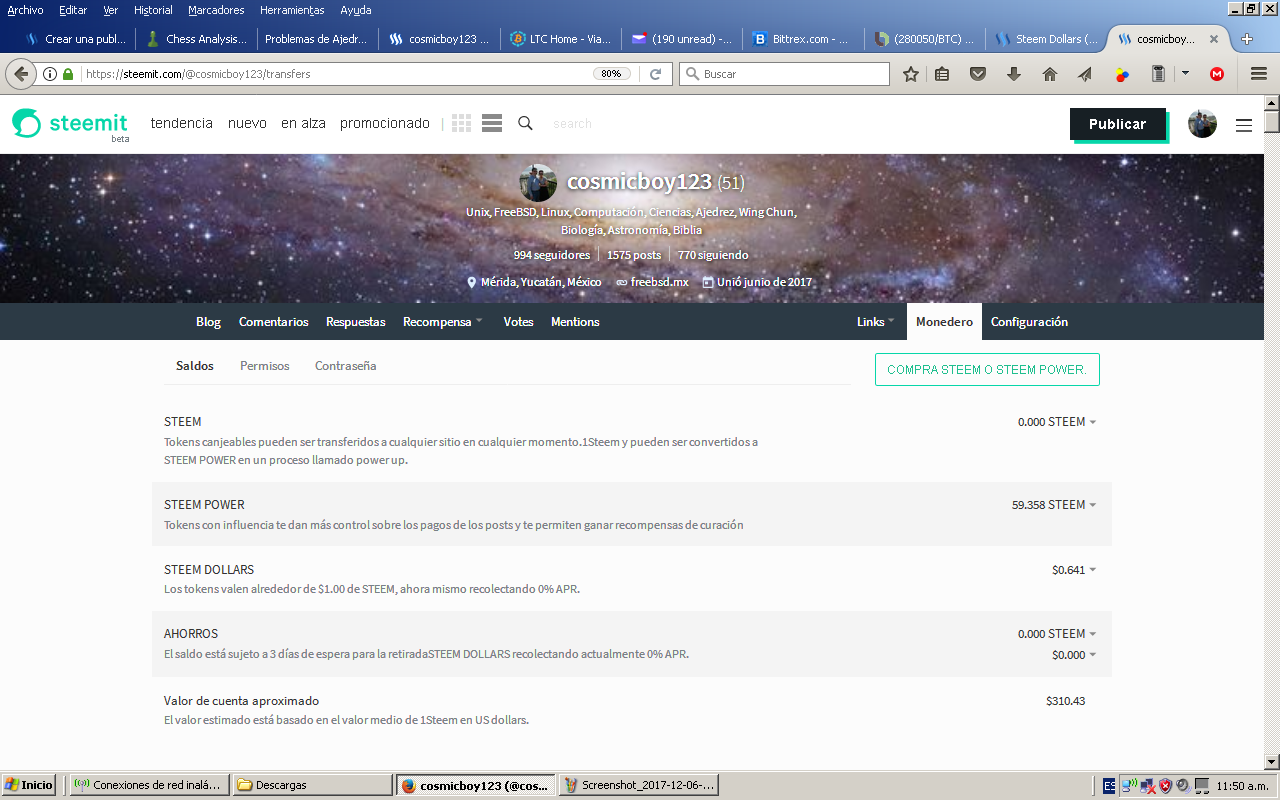Open the toolbar overflow dropdown arrow

[x=1186, y=74]
